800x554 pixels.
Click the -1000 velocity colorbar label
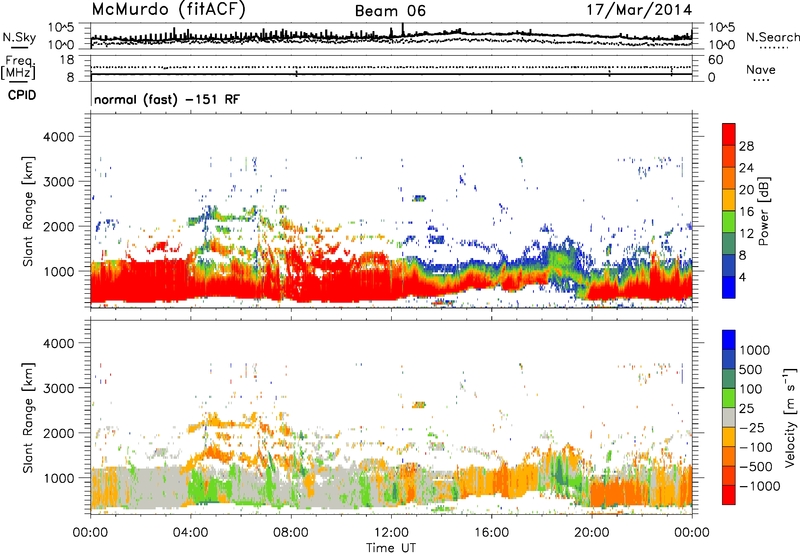click(760, 486)
